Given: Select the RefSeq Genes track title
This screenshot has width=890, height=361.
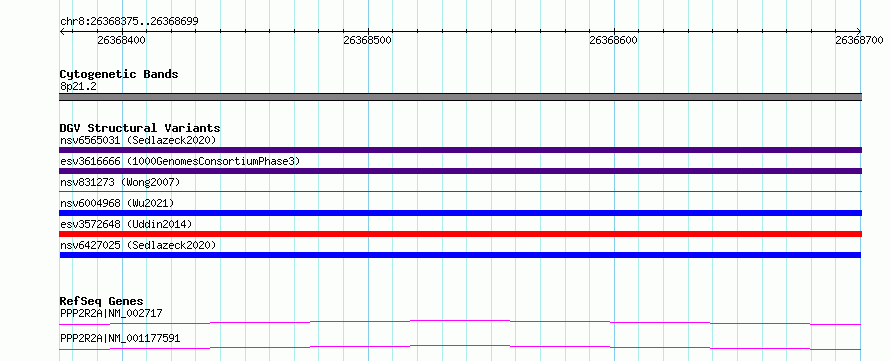Looking at the screenshot, I should point(101,301).
